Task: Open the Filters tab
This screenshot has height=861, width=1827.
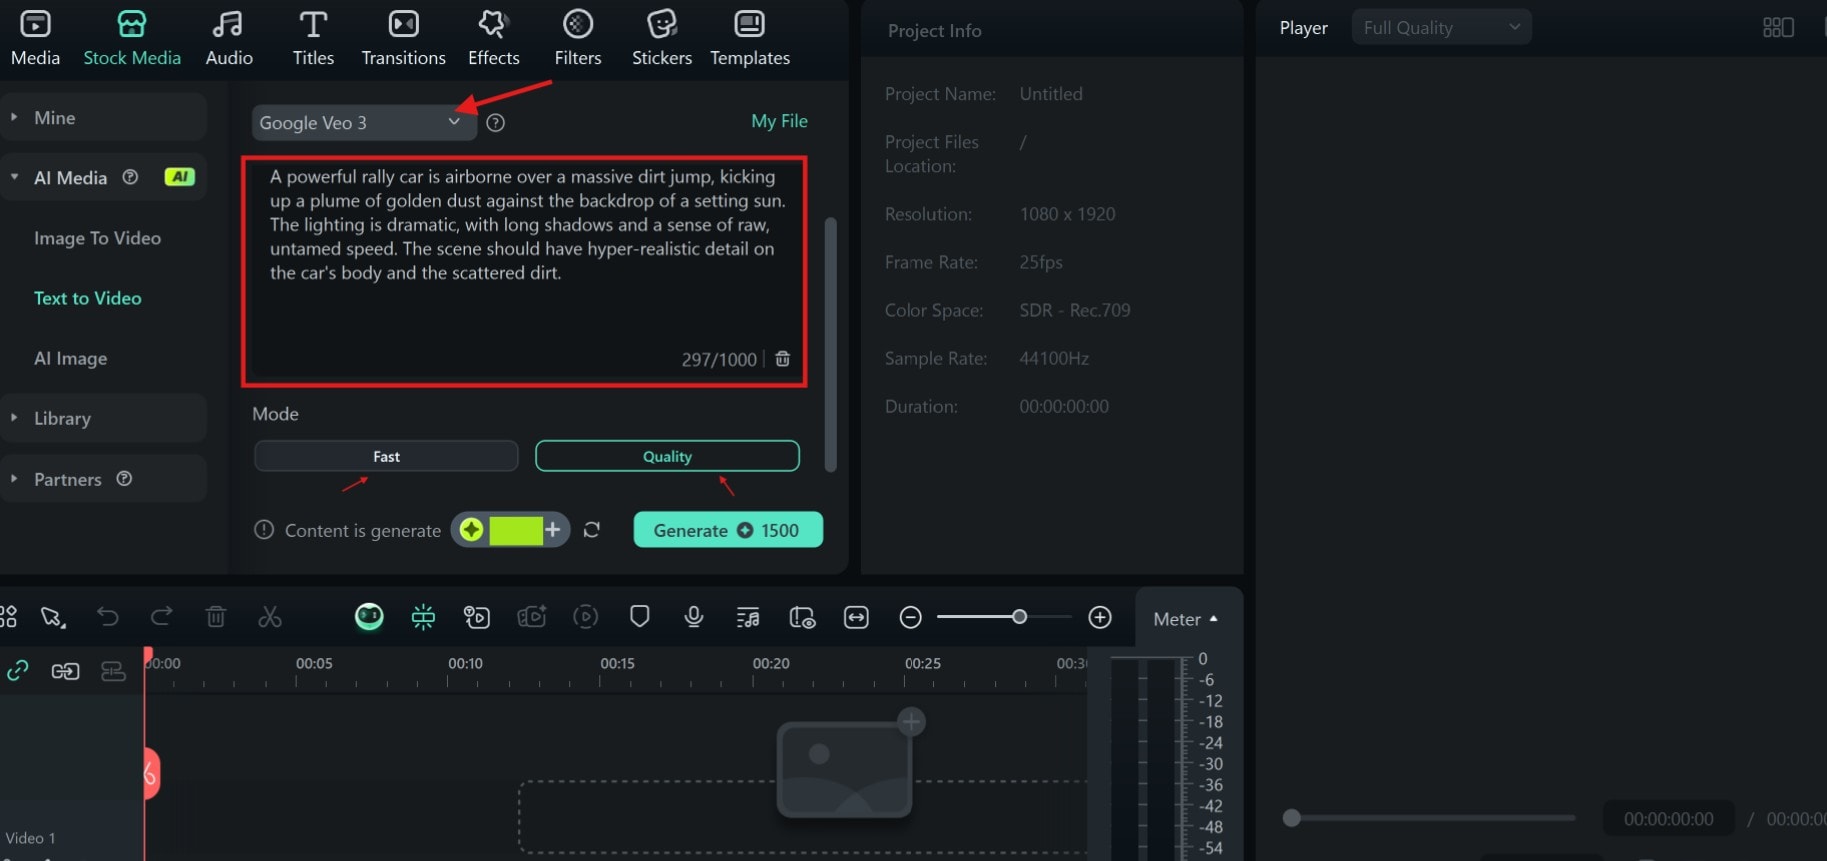Action: (578, 38)
